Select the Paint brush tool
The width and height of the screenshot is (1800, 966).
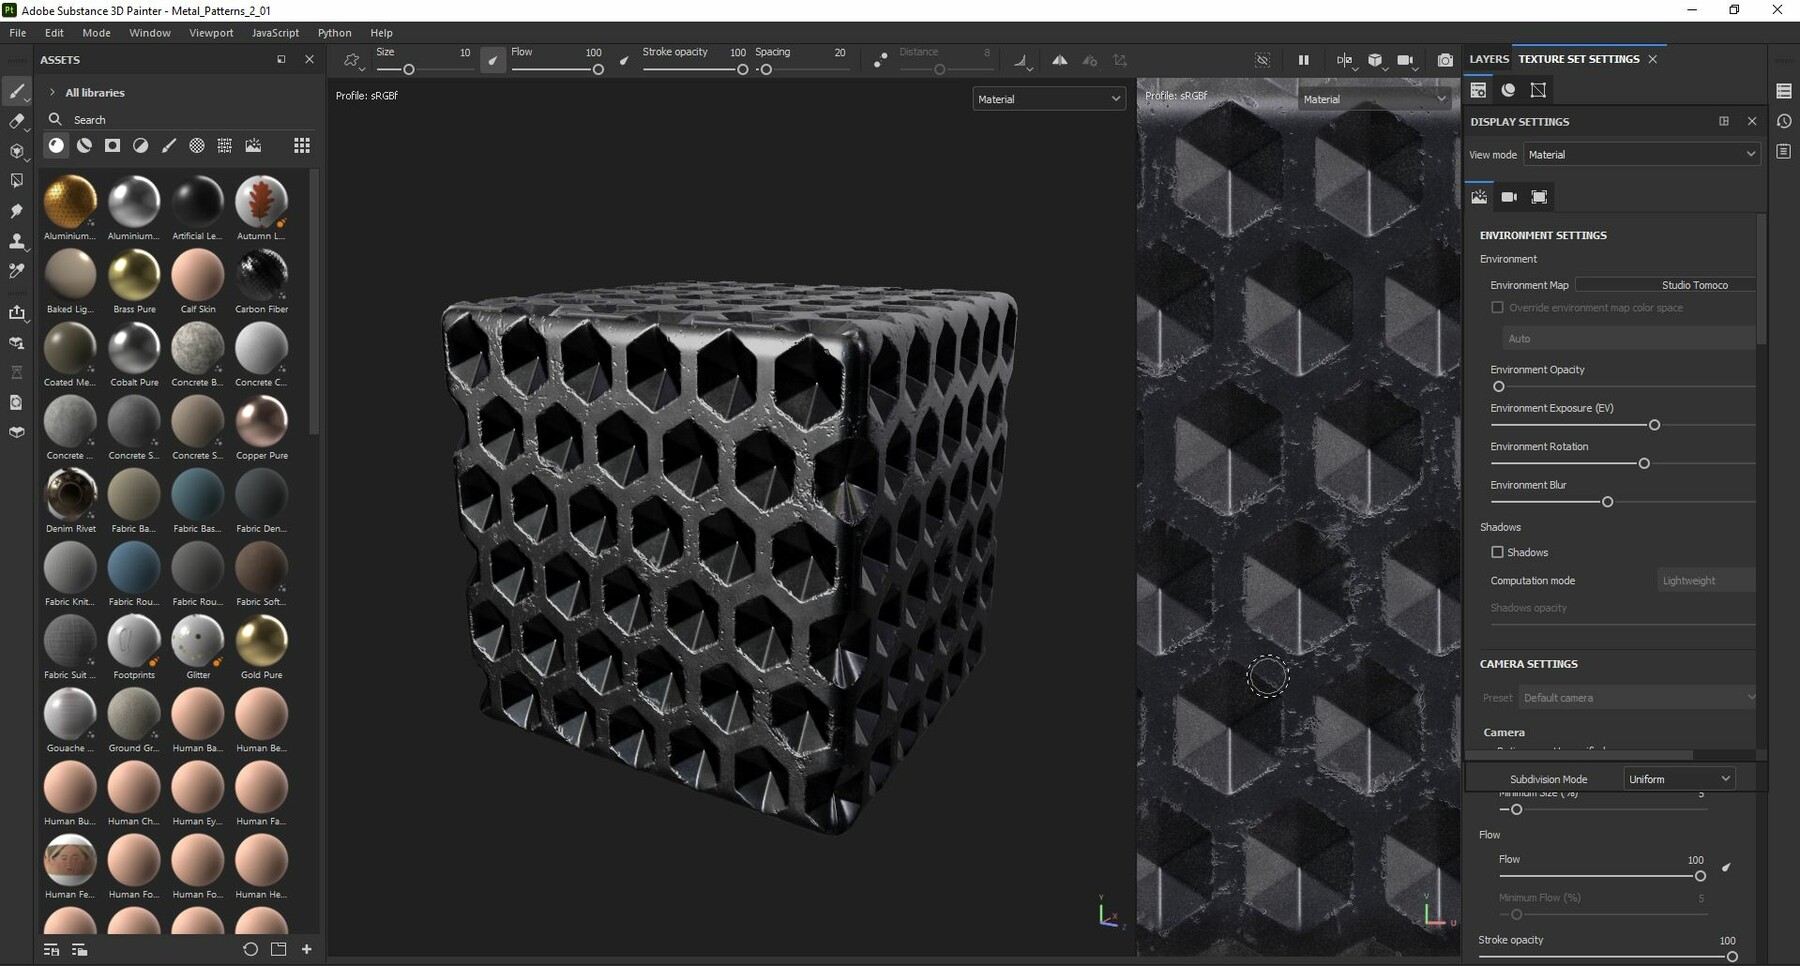(x=17, y=91)
